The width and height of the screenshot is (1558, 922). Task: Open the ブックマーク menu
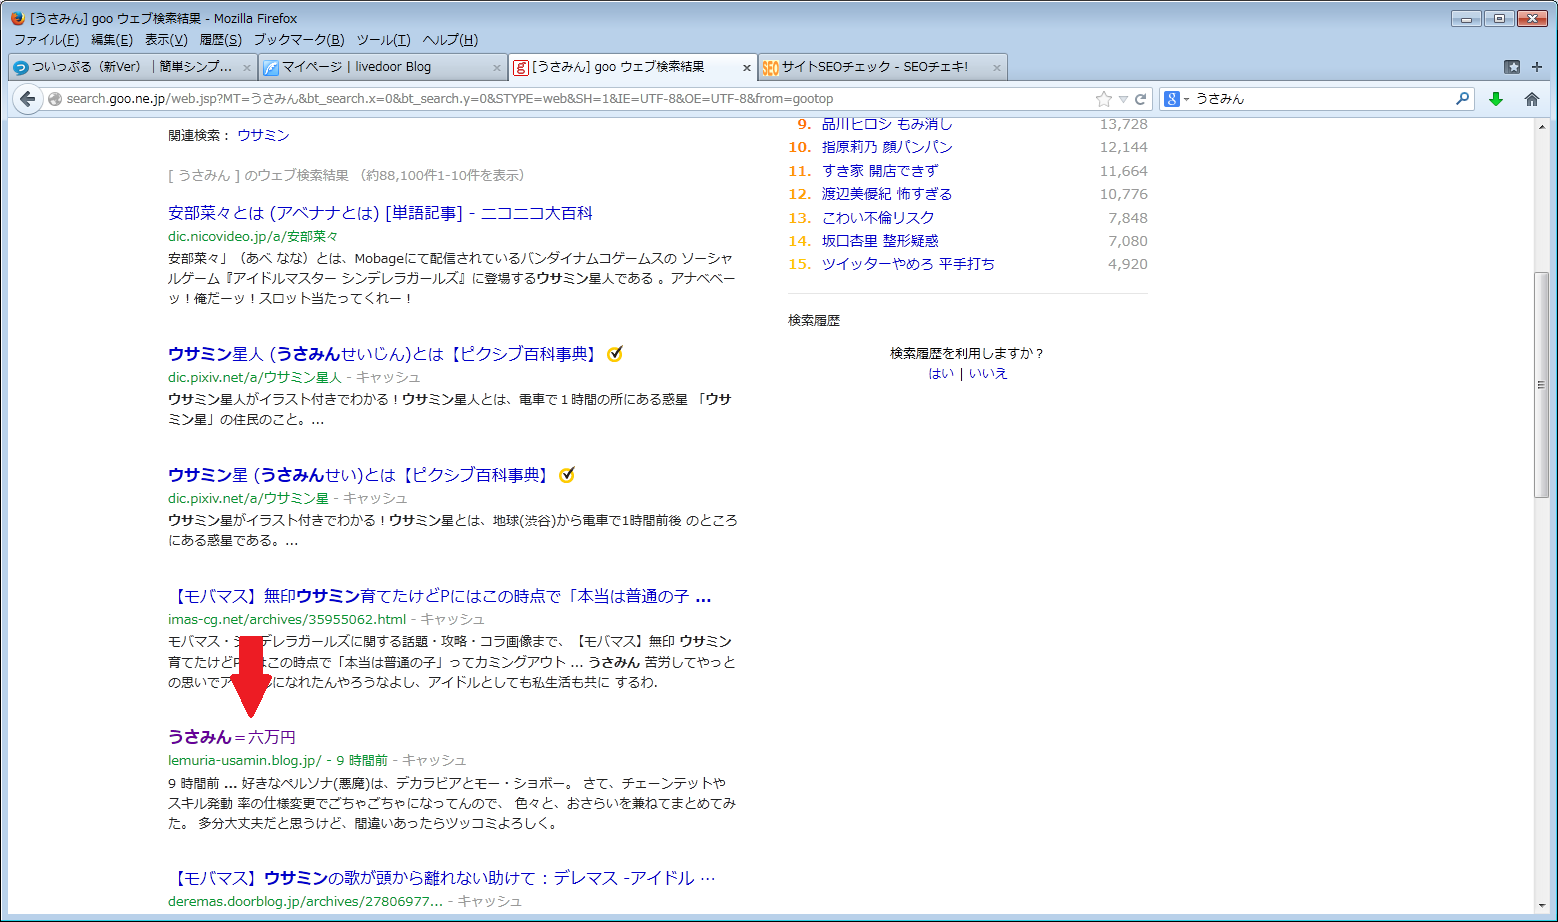(299, 40)
